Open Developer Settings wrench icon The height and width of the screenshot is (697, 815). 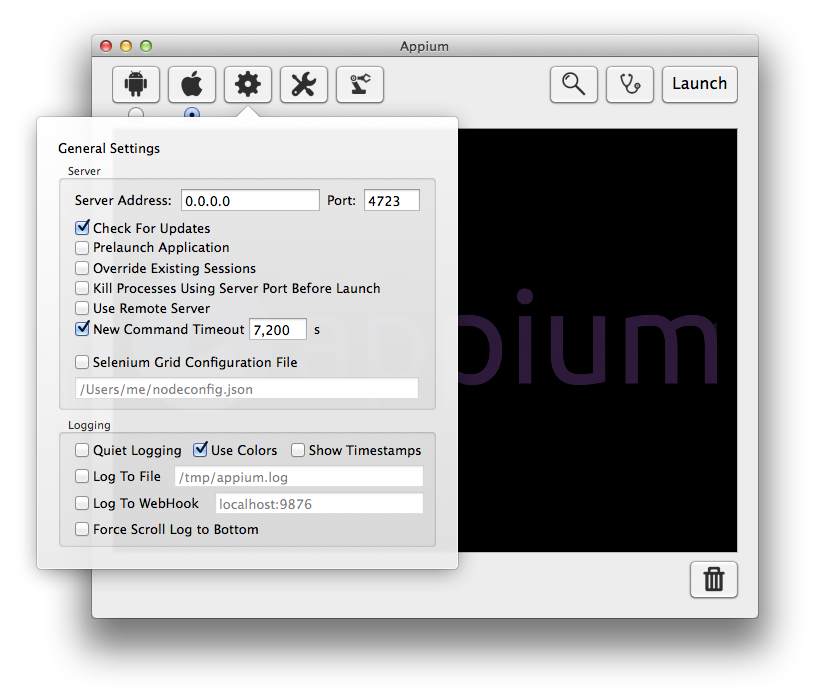[304, 85]
